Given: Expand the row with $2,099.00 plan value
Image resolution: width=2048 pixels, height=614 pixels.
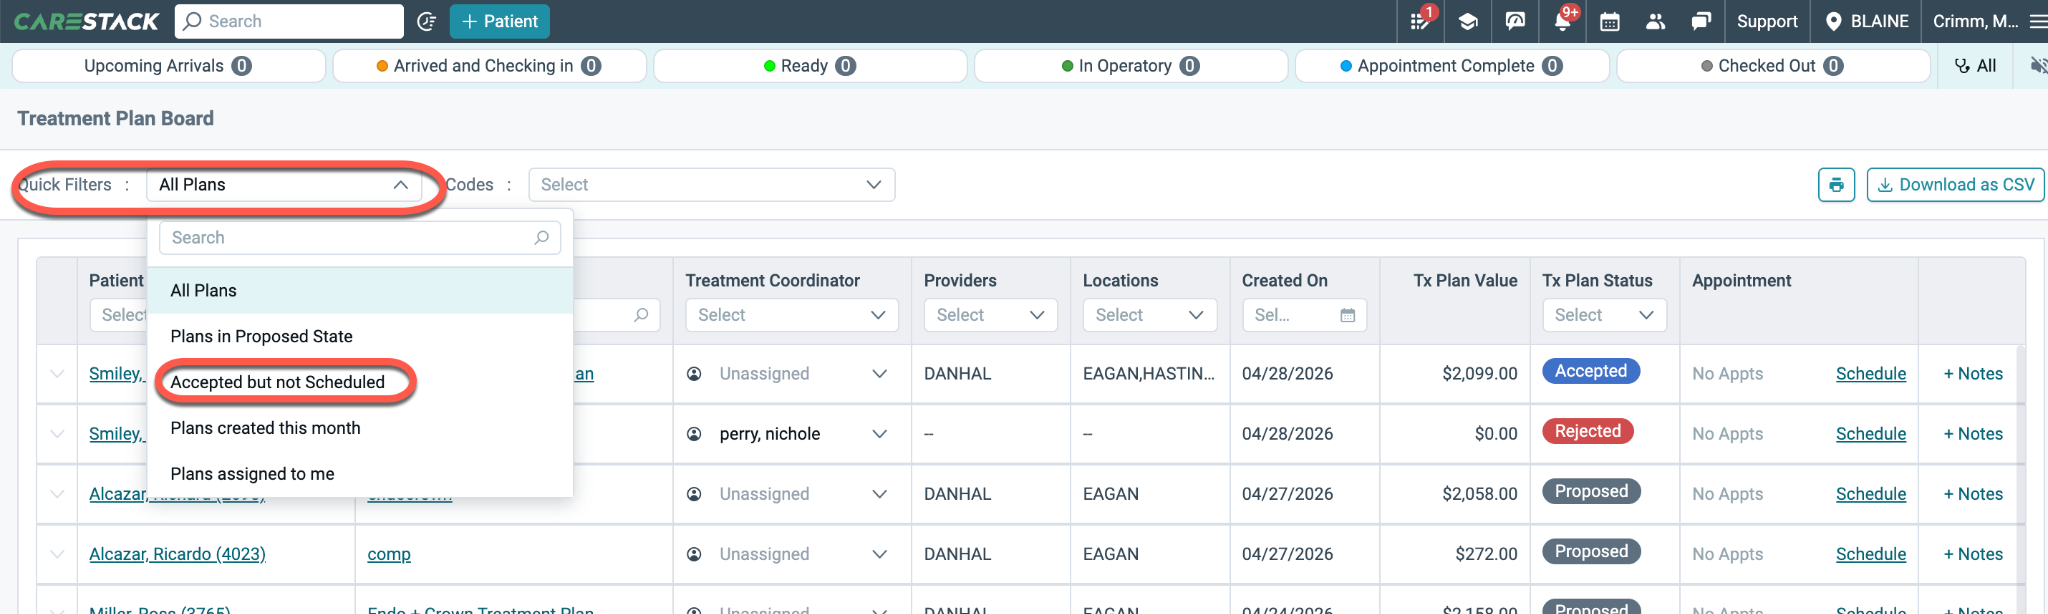Looking at the screenshot, I should (57, 374).
